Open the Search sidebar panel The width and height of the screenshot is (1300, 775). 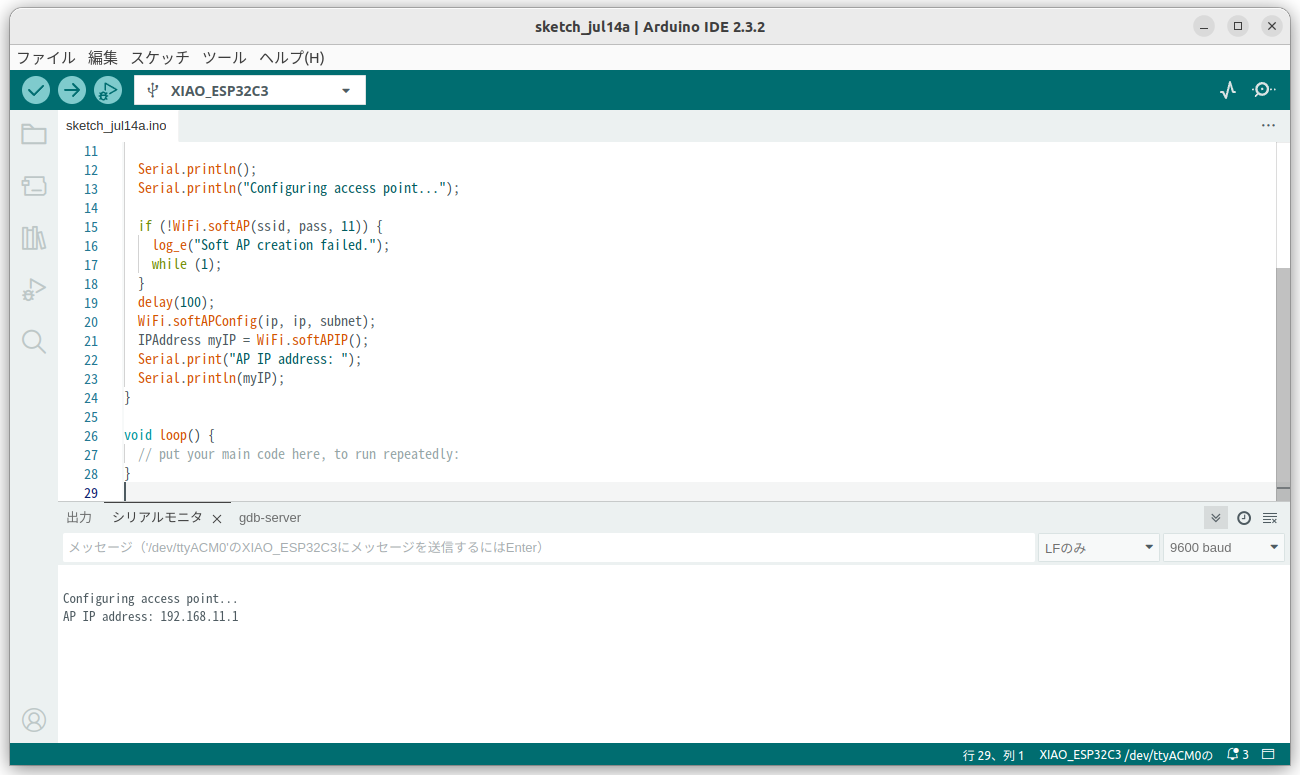pyautogui.click(x=33, y=342)
